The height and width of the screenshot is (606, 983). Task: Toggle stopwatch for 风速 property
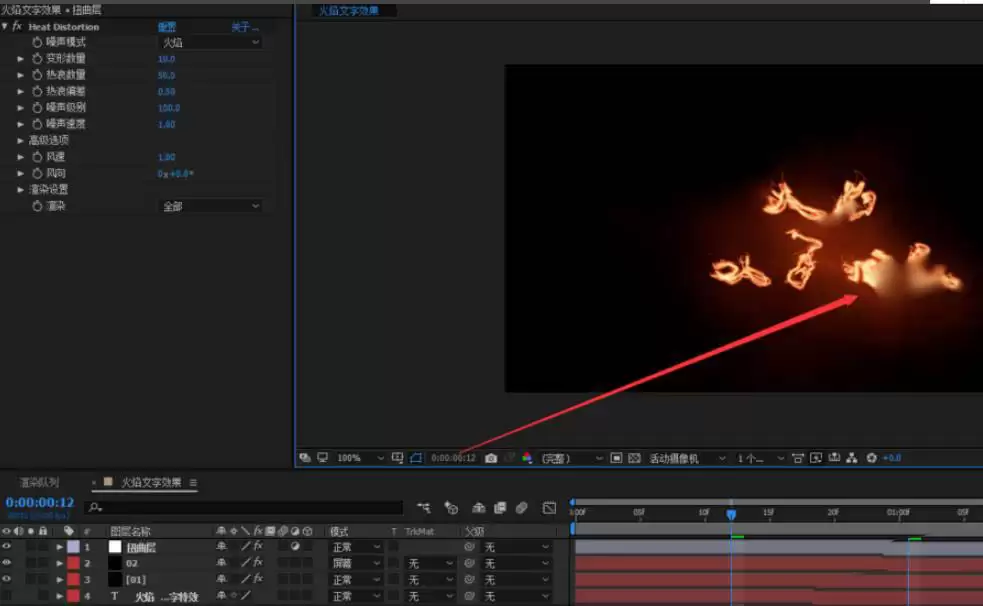click(37, 157)
